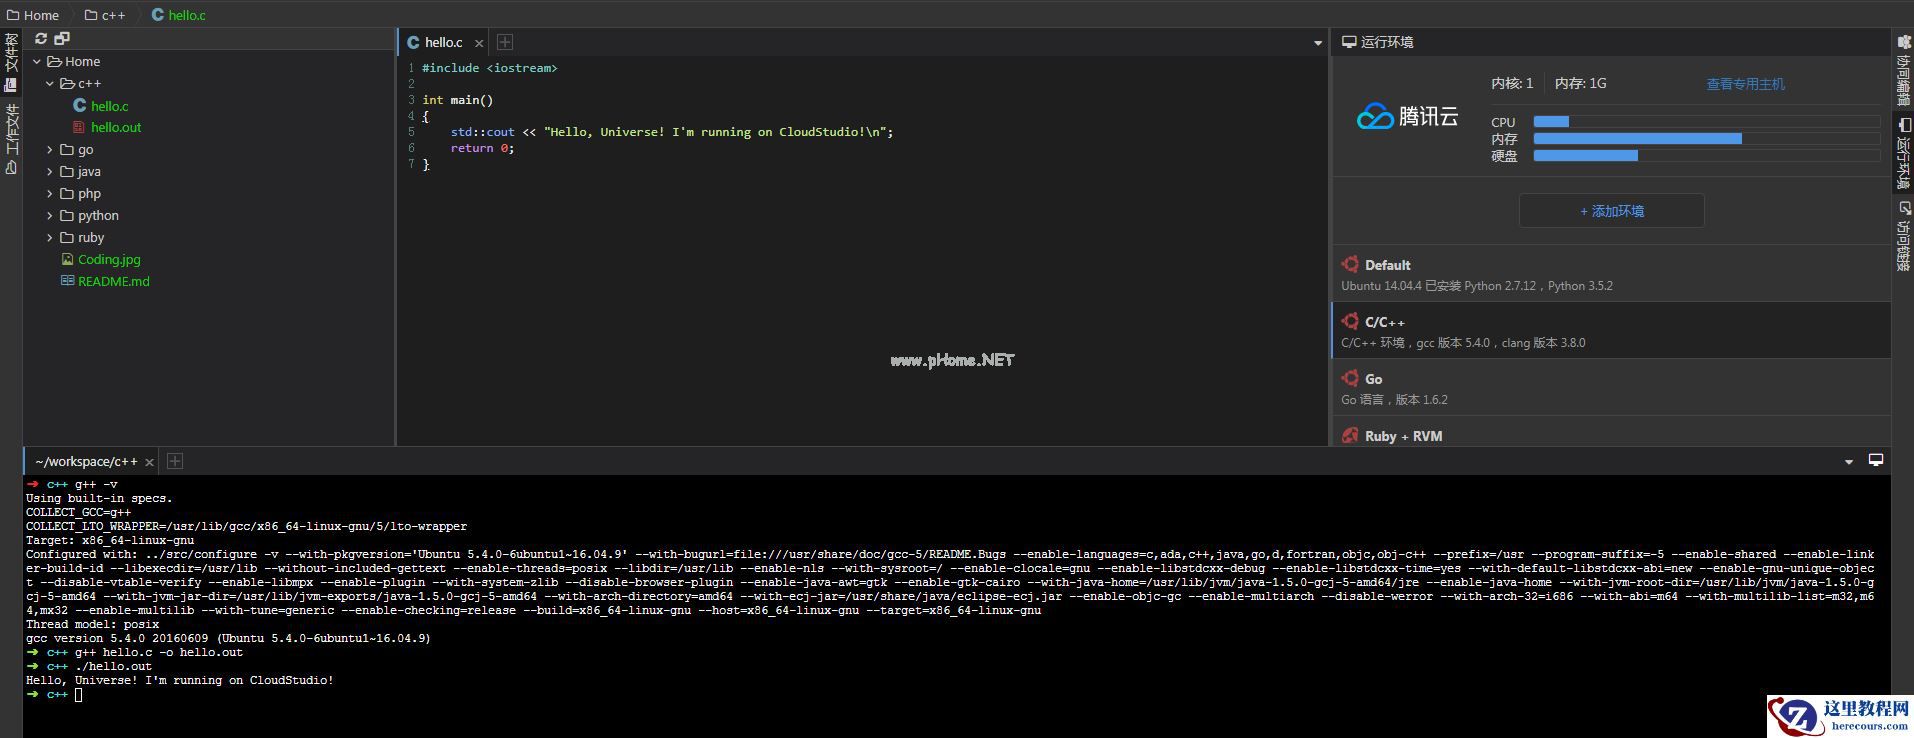Click the php folder icon in tree

pyautogui.click(x=67, y=193)
